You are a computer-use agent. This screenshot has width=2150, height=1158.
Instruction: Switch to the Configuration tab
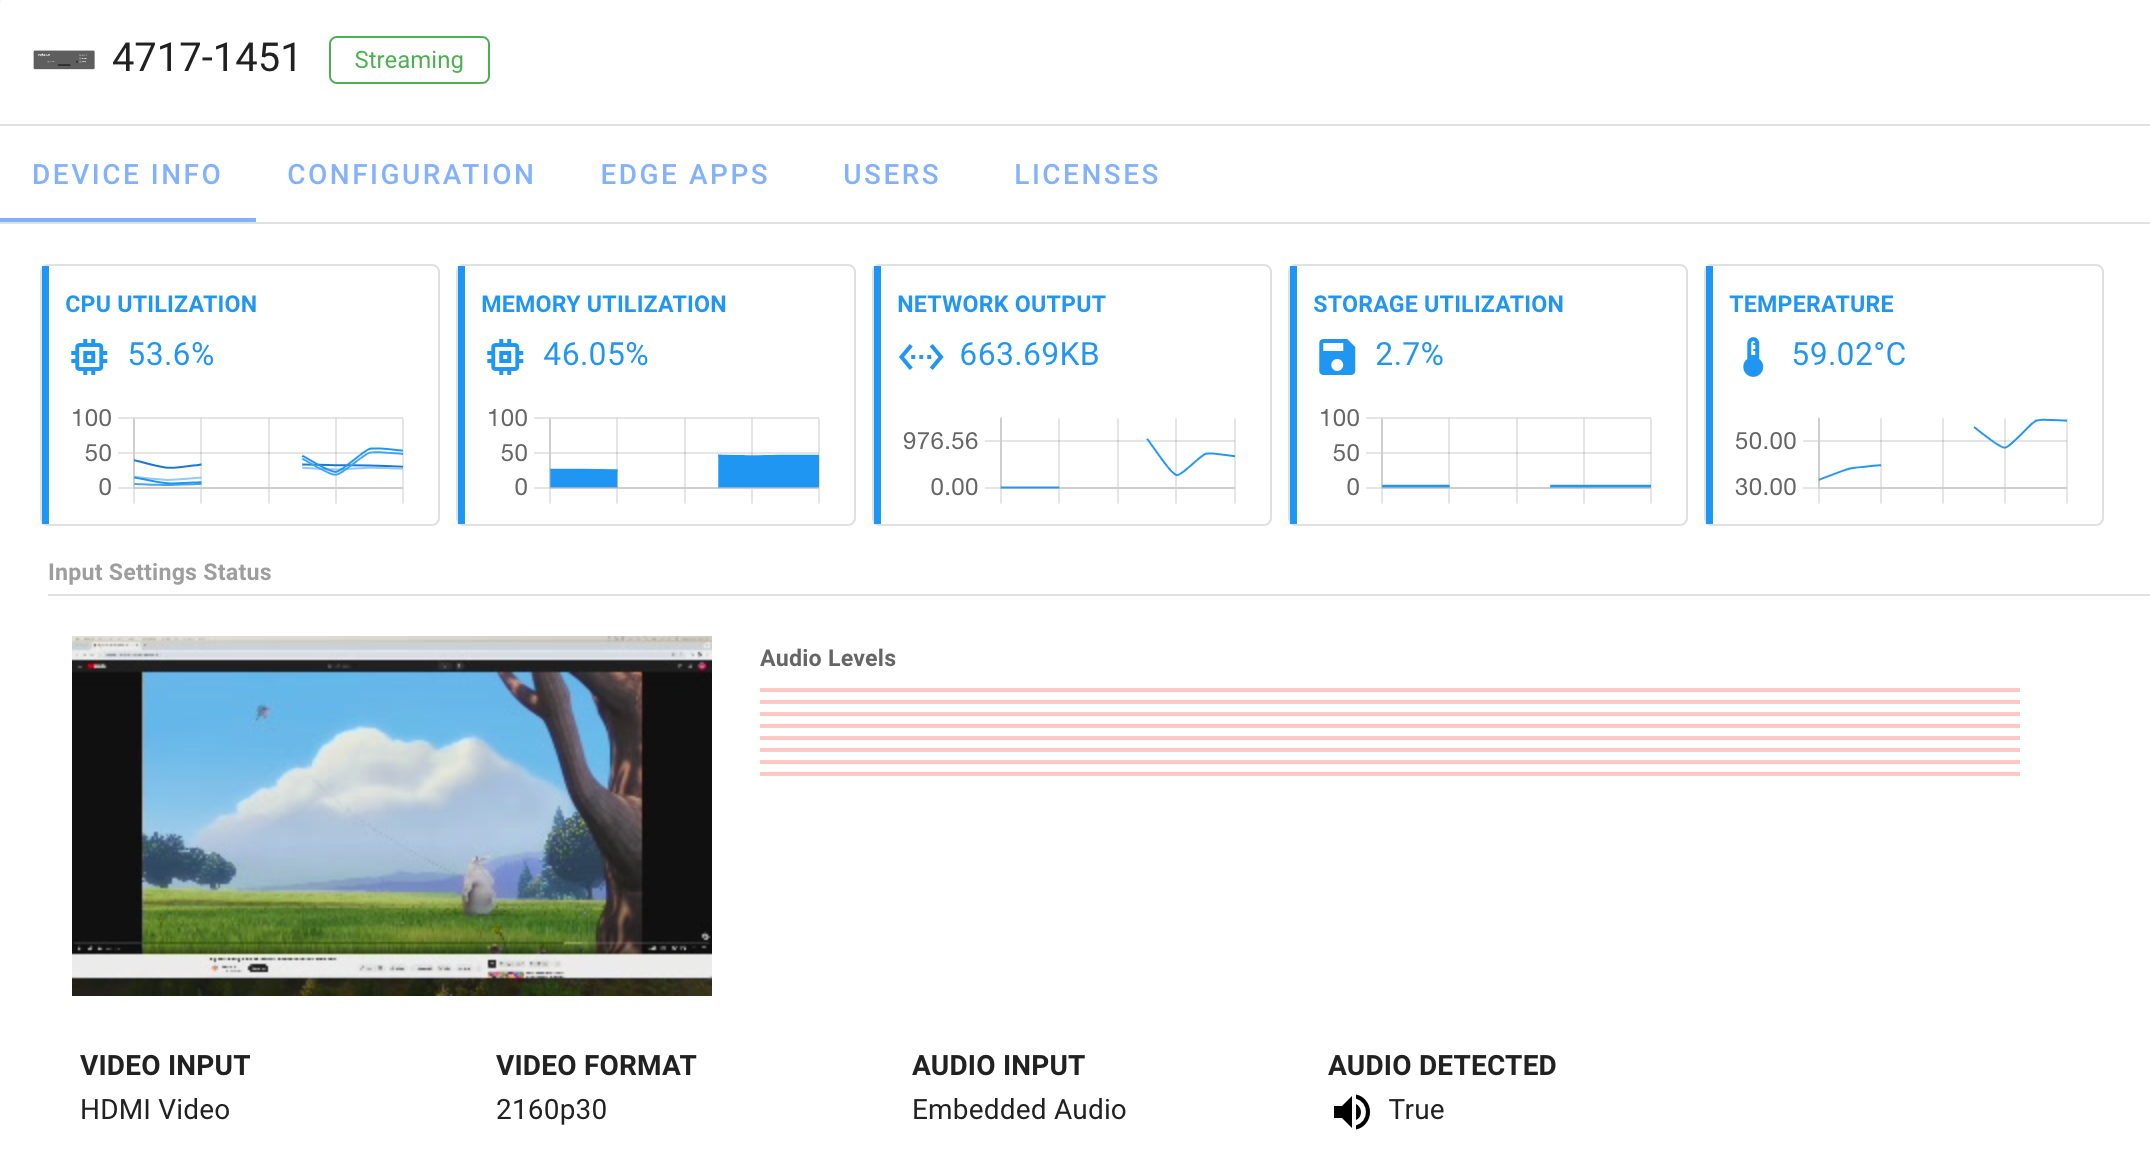pyautogui.click(x=411, y=175)
